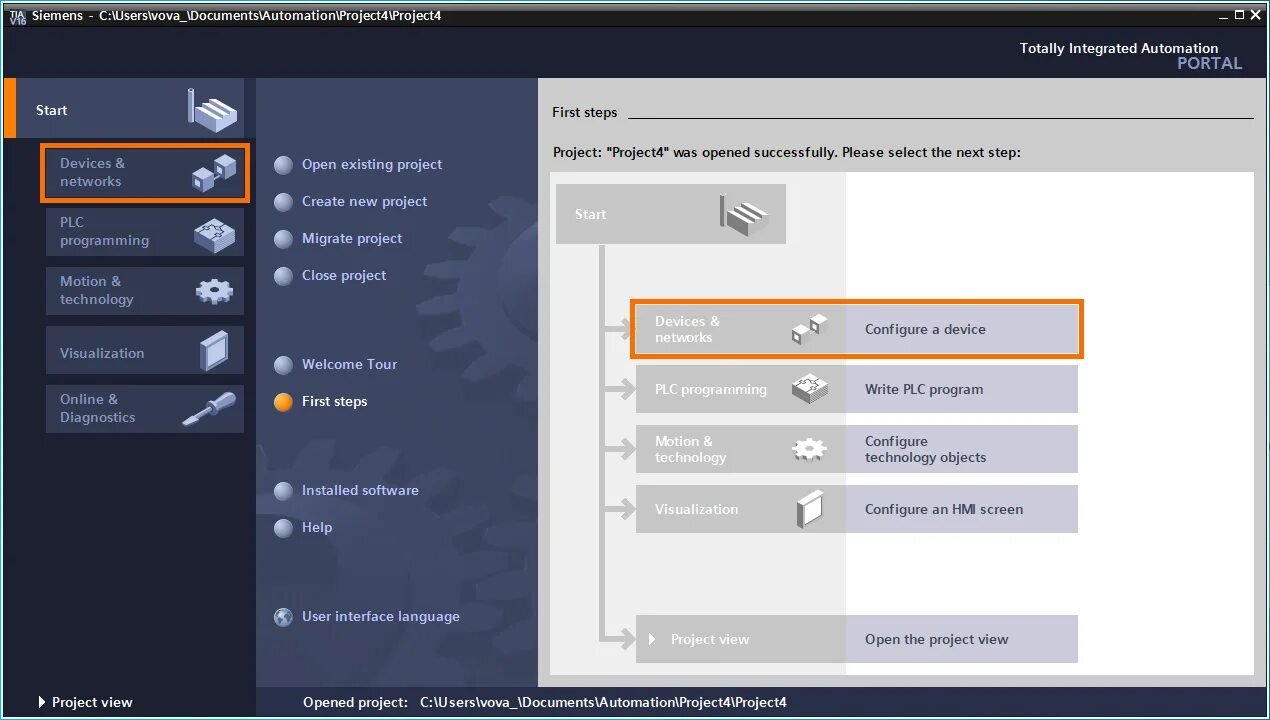Screen dimensions: 1270x720
Task: Choose Close project
Action: click(x=344, y=276)
